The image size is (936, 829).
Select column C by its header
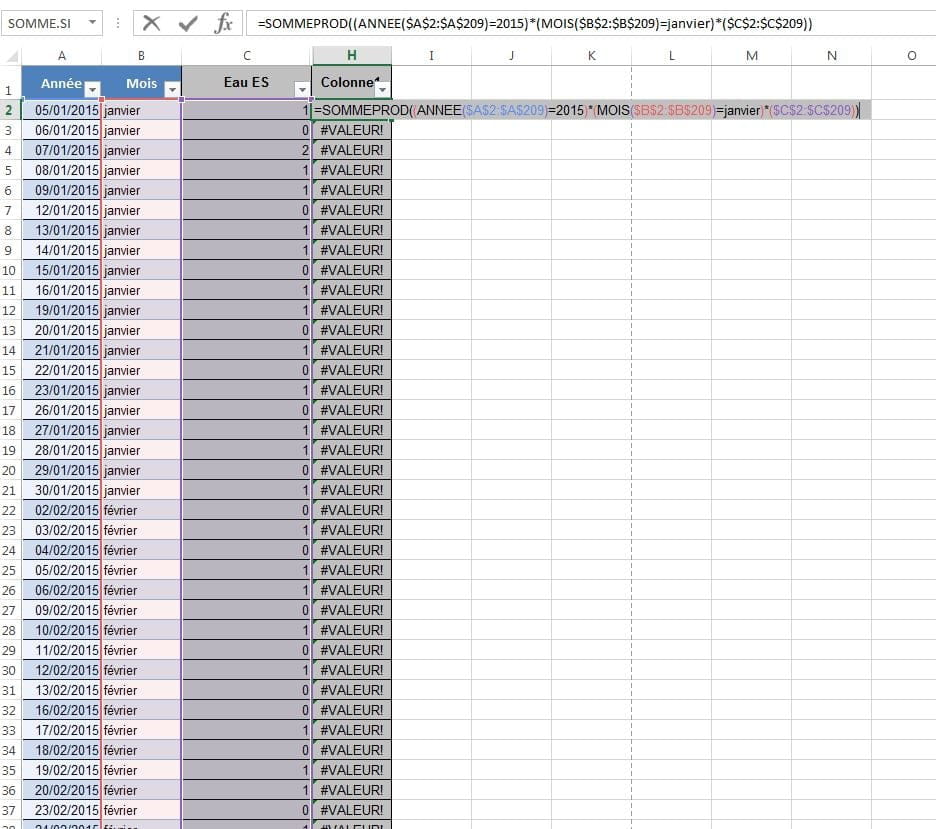click(247, 56)
